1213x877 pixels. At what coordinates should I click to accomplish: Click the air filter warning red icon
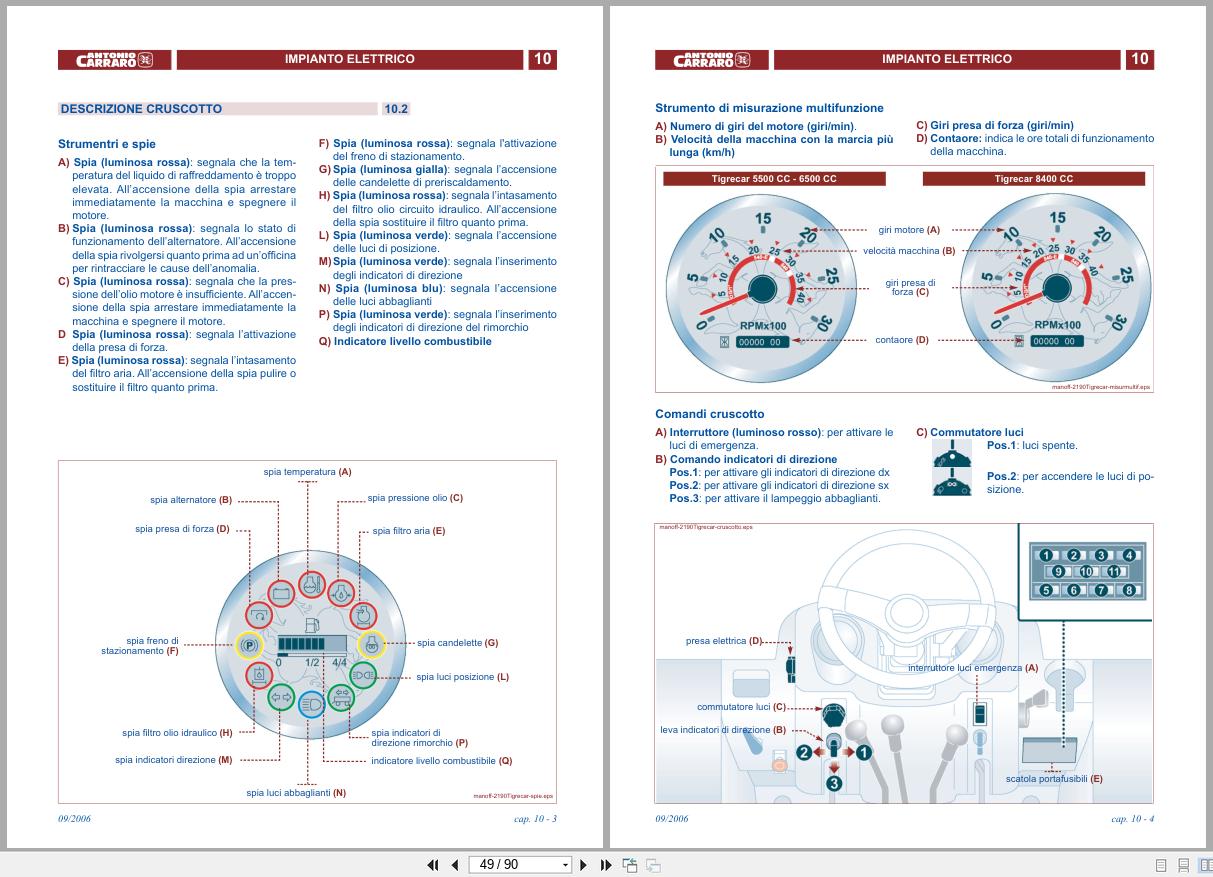(361, 614)
